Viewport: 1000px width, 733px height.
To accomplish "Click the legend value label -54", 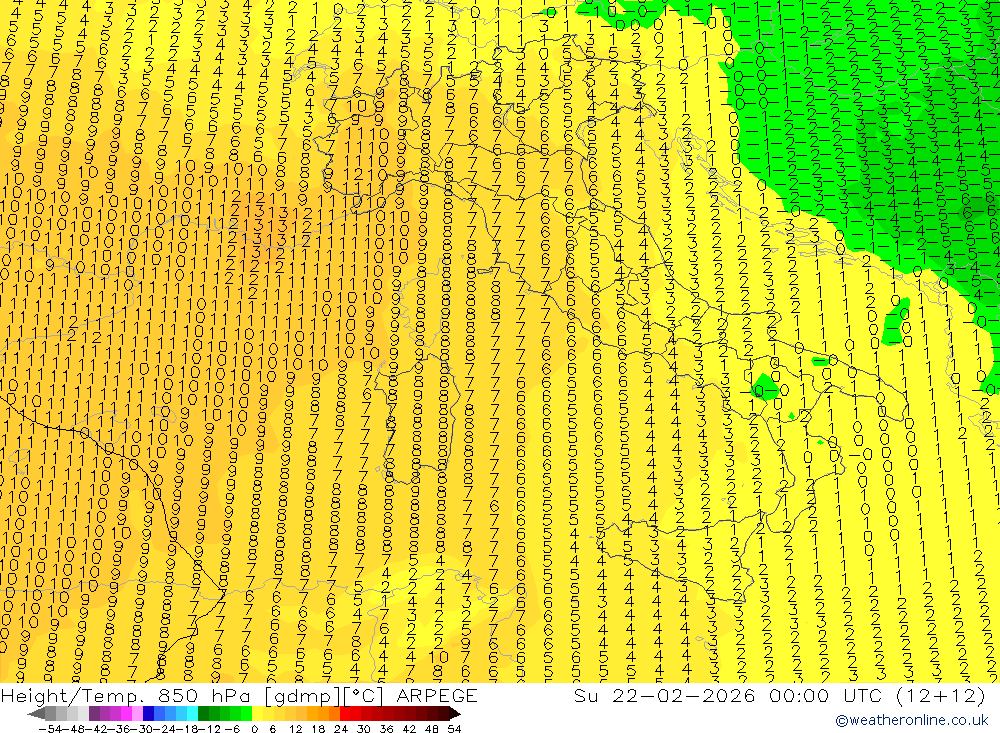I will (50, 729).
